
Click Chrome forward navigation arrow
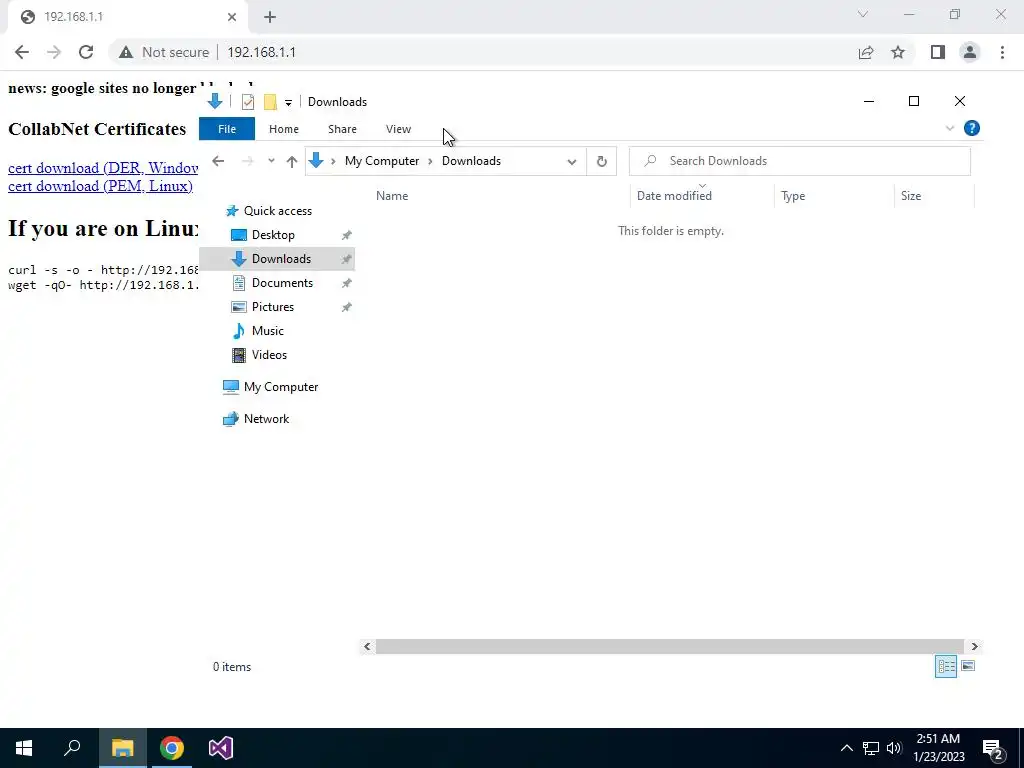click(54, 52)
